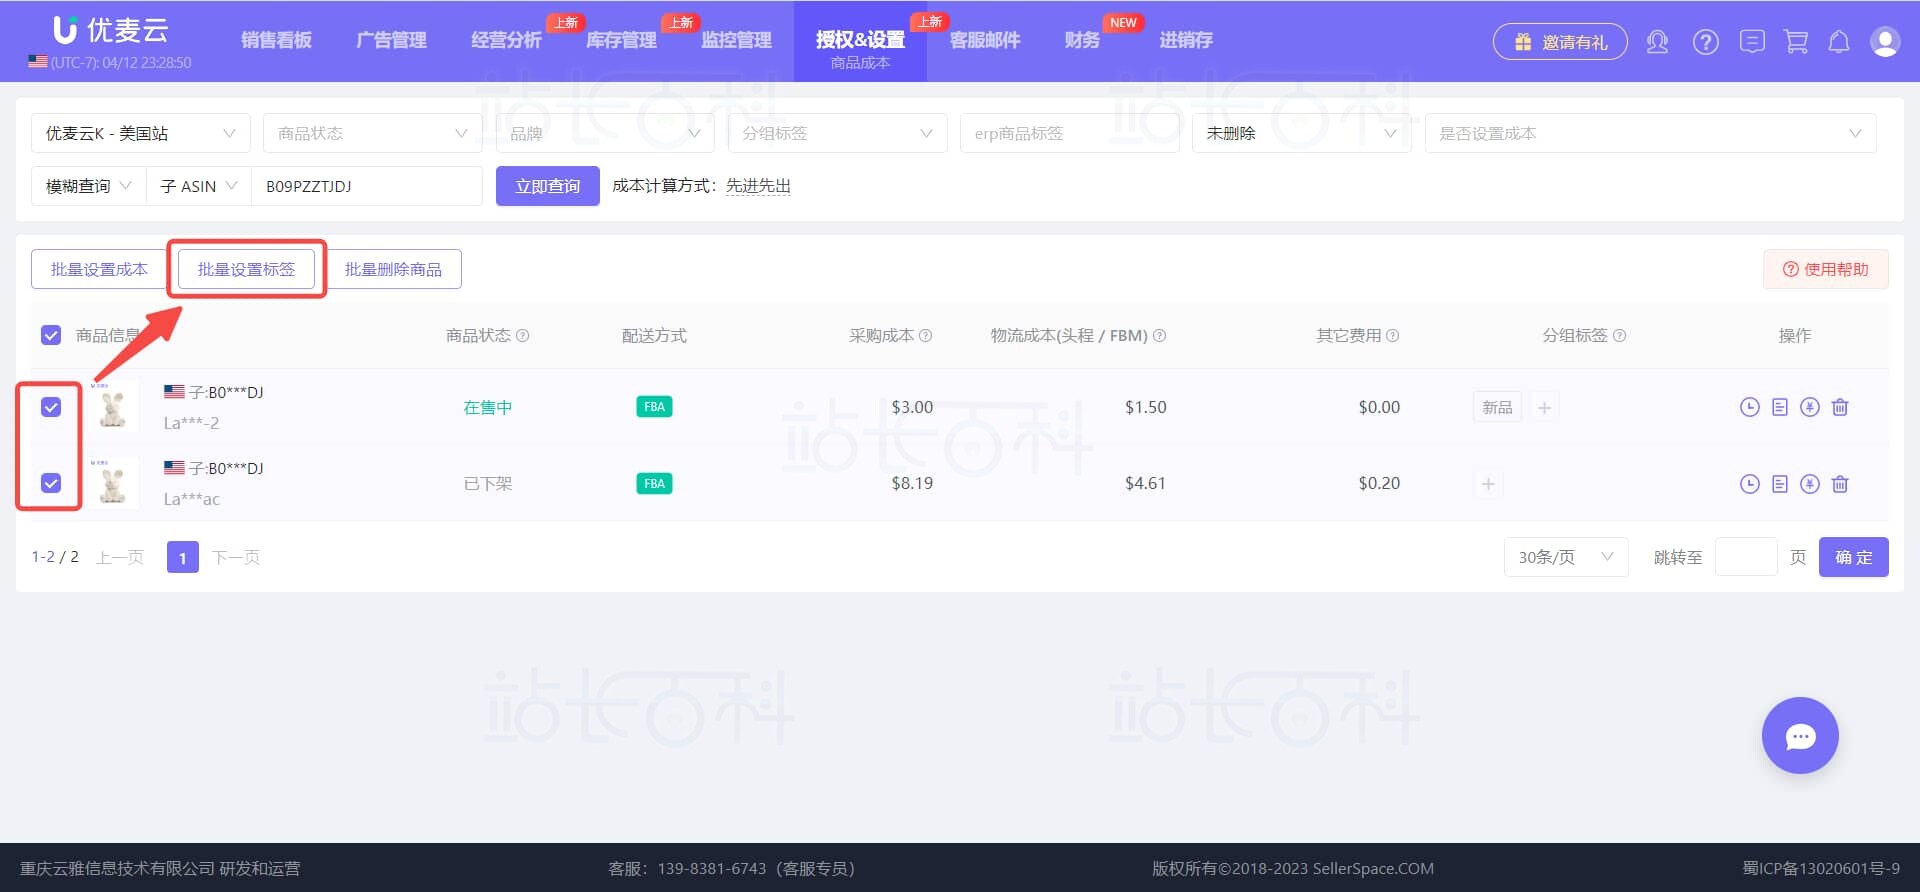The image size is (1920, 892).
Task: Click FBA badge in the 在售中 row
Action: pyautogui.click(x=654, y=407)
